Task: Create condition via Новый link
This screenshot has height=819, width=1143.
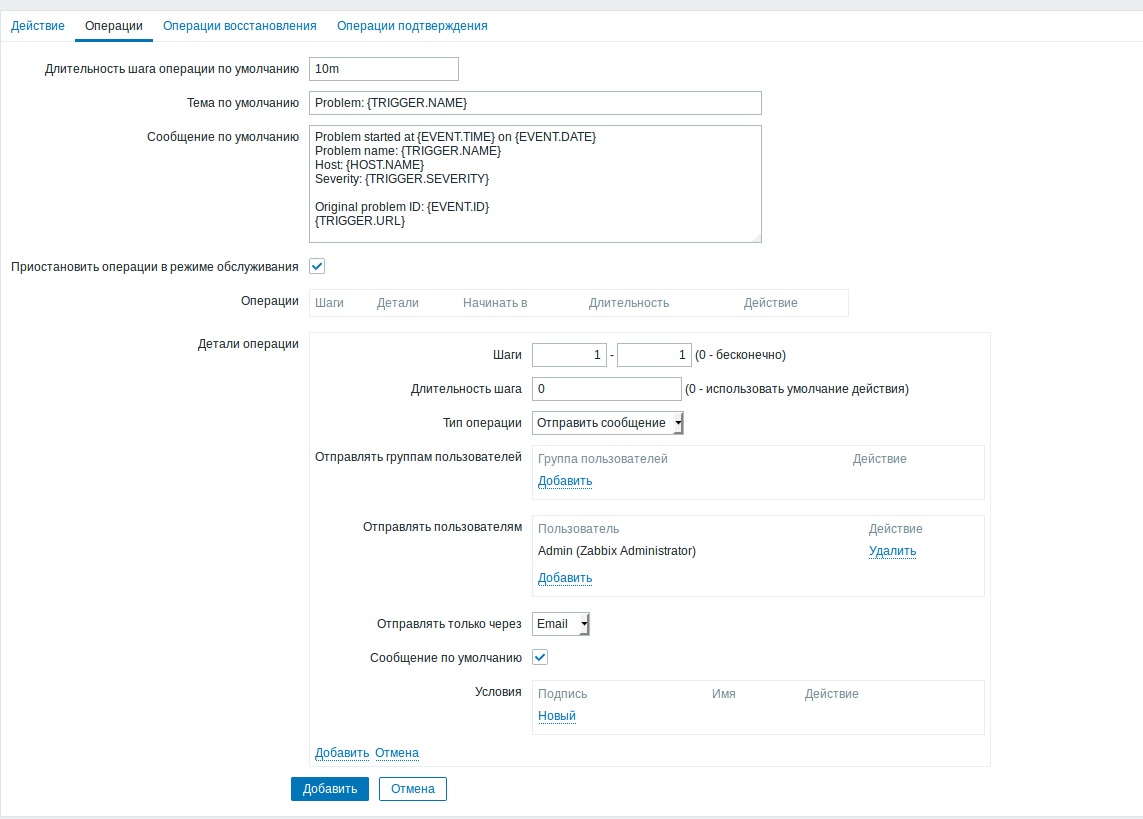Action: [556, 715]
